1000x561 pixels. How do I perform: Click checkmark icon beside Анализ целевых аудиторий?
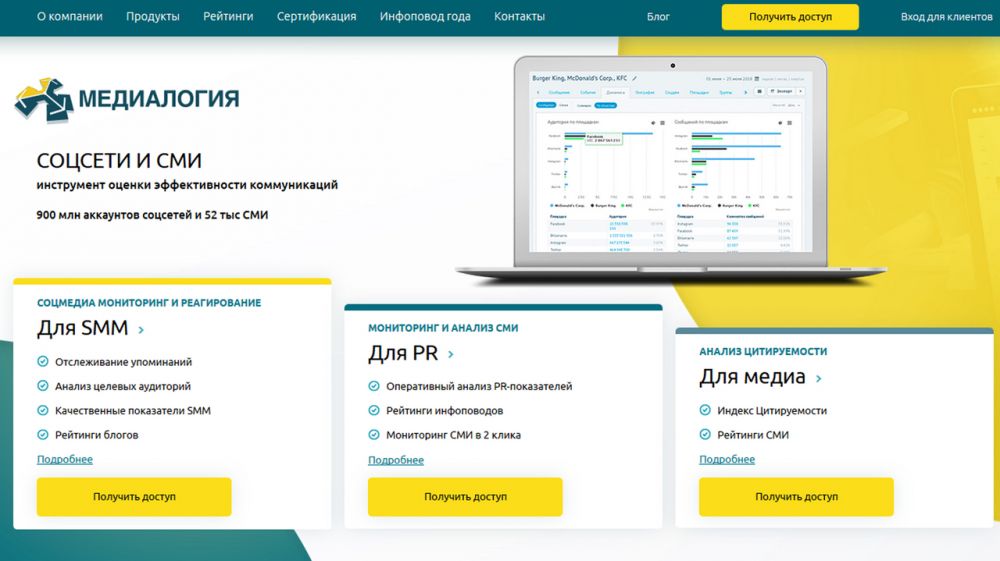(43, 386)
